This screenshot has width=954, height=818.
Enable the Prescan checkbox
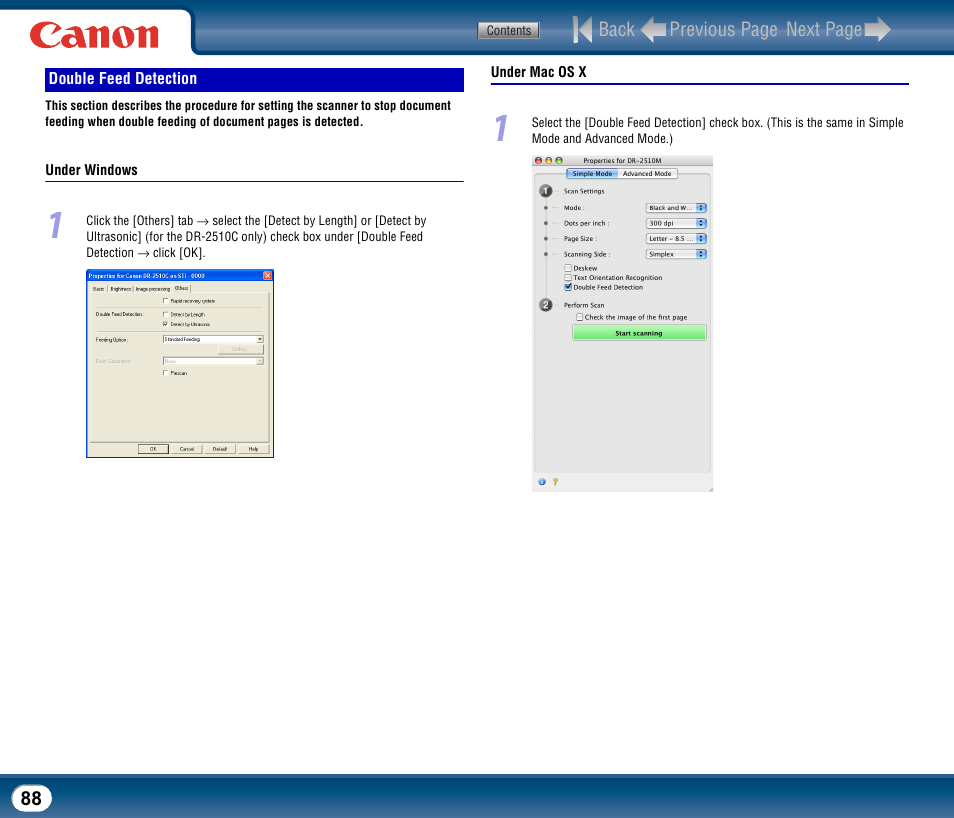point(165,373)
